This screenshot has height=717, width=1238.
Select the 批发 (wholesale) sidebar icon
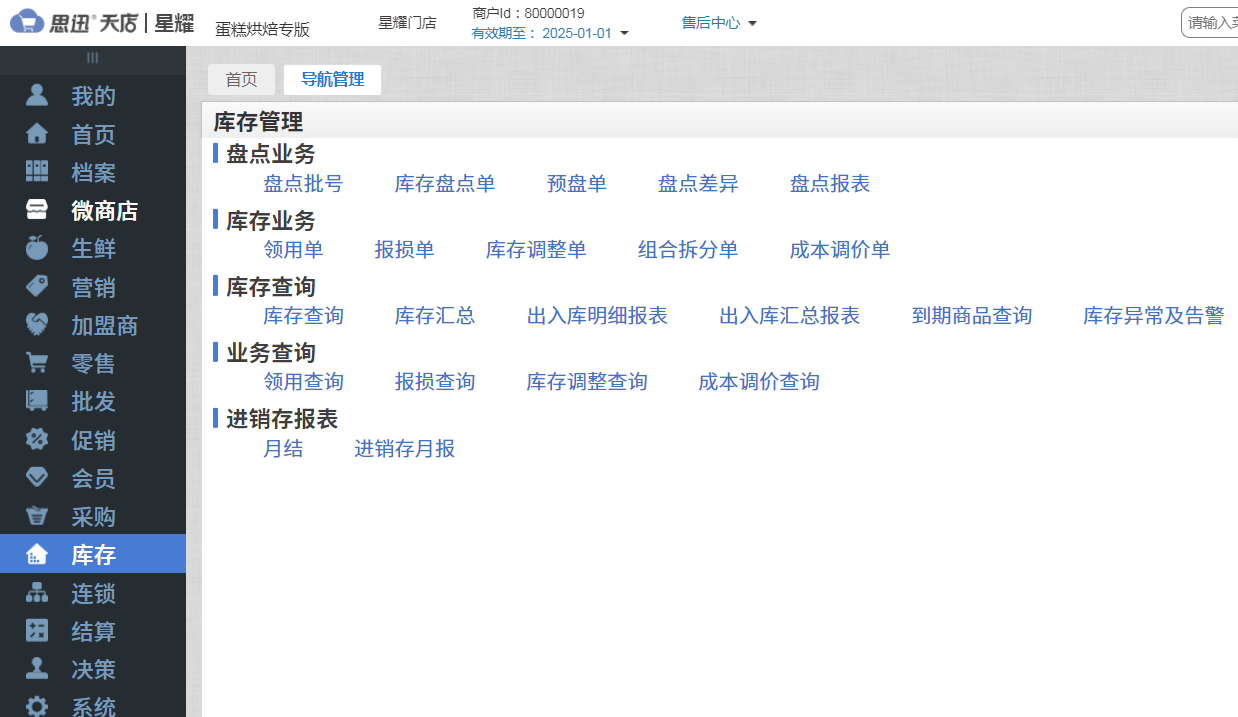click(37, 401)
